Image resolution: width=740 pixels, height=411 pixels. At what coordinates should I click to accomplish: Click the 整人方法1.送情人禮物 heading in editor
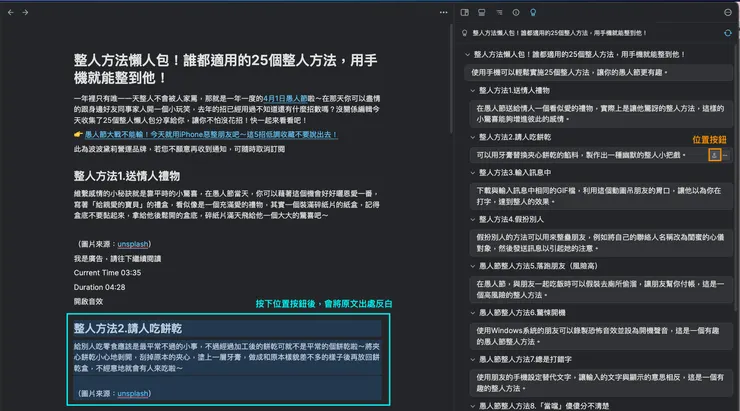tap(126, 176)
